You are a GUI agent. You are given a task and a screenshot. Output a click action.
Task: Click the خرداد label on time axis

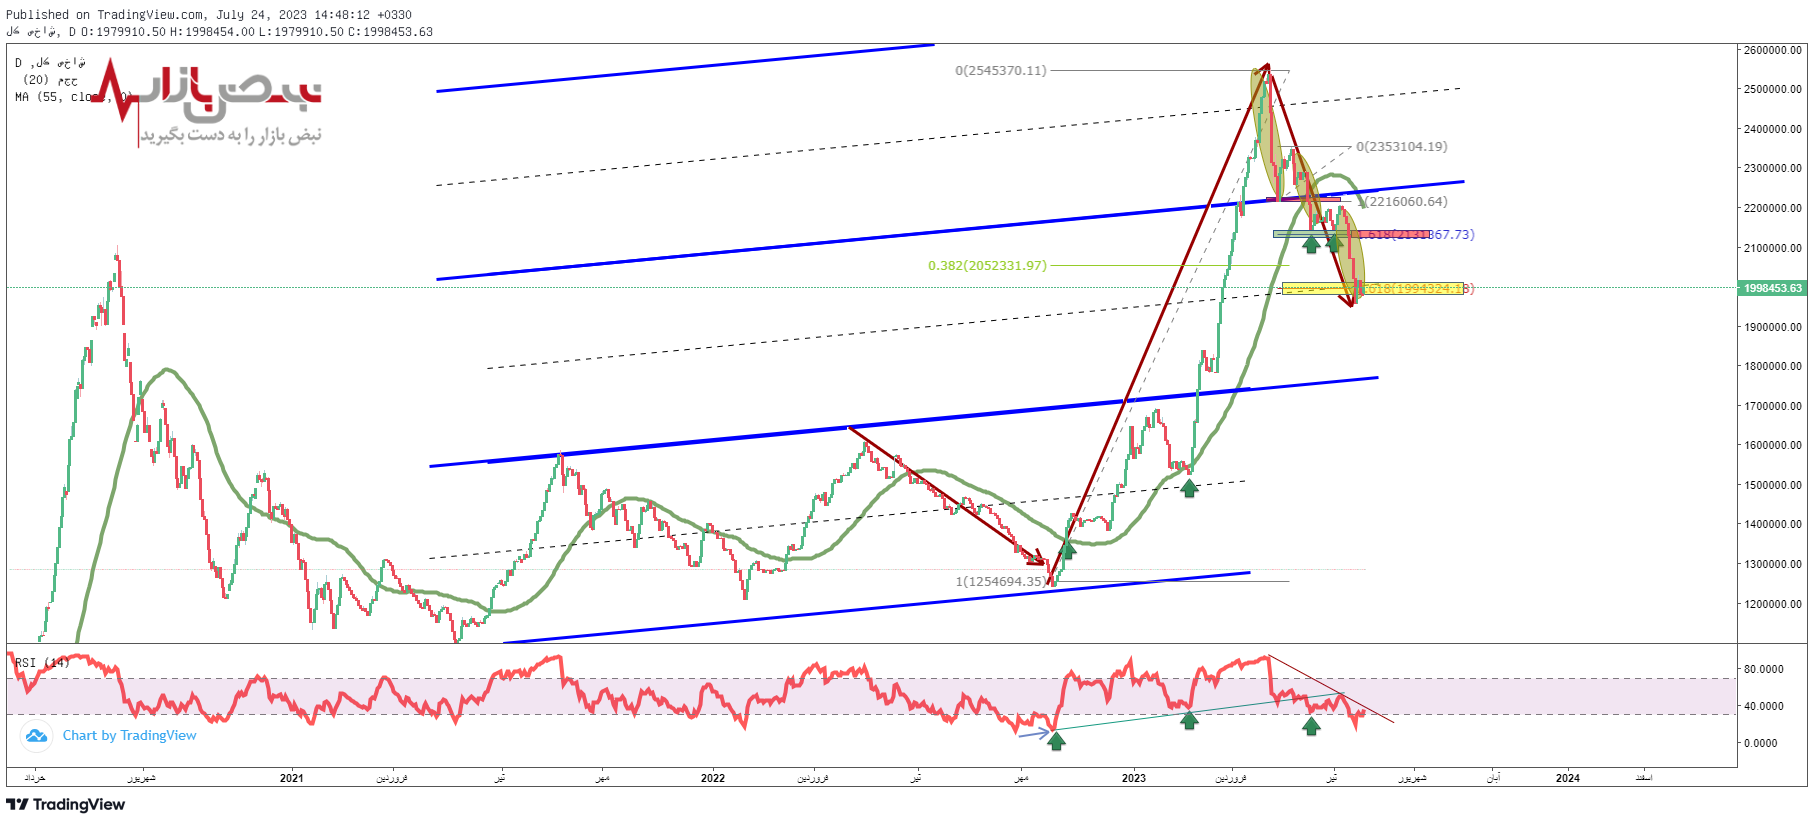35,778
